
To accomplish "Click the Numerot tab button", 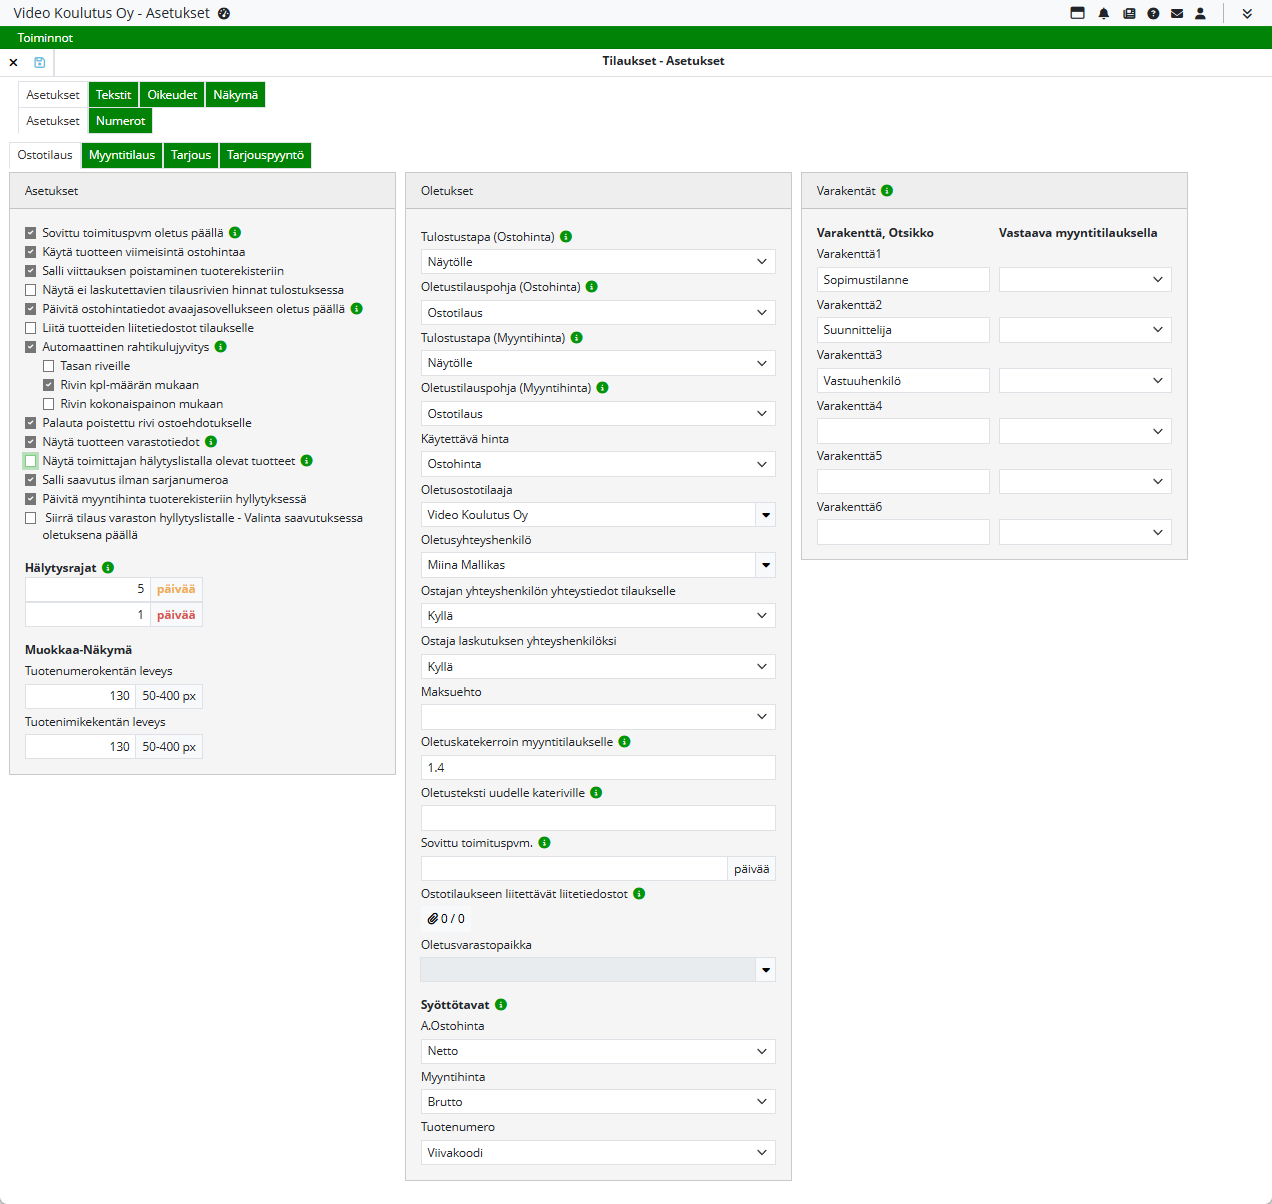I will pos(120,121).
